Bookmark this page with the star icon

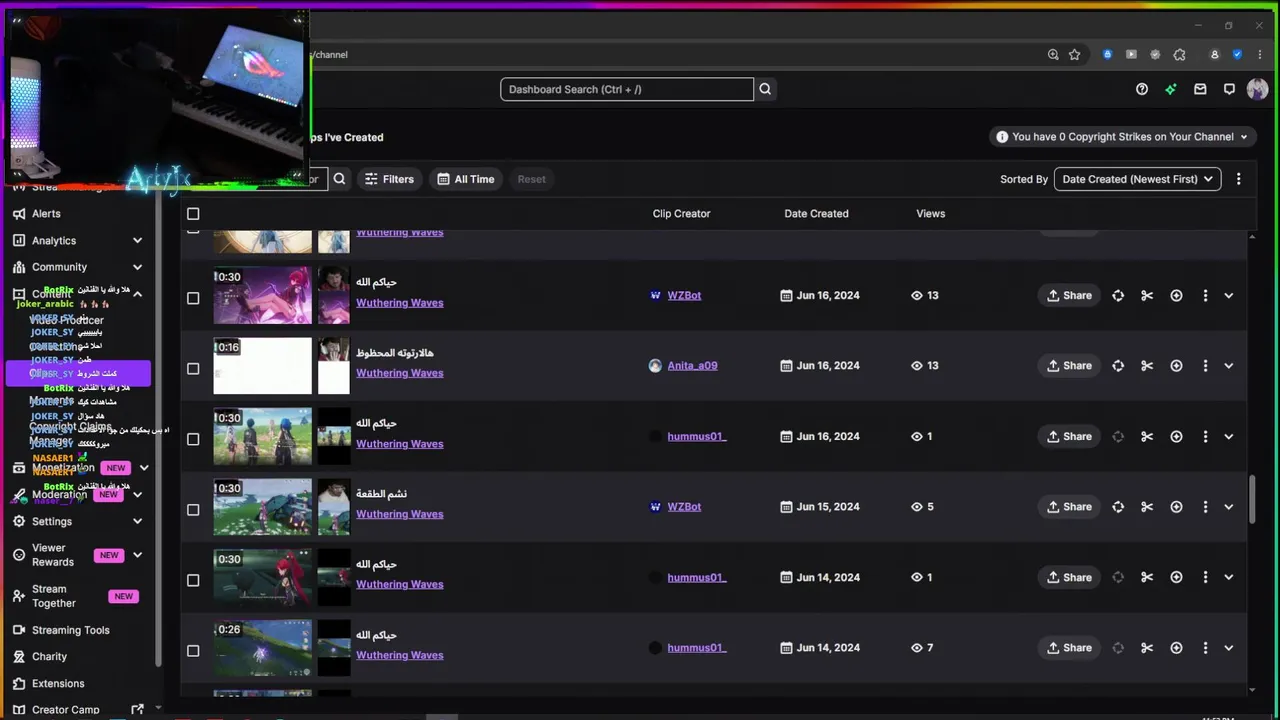(1075, 55)
